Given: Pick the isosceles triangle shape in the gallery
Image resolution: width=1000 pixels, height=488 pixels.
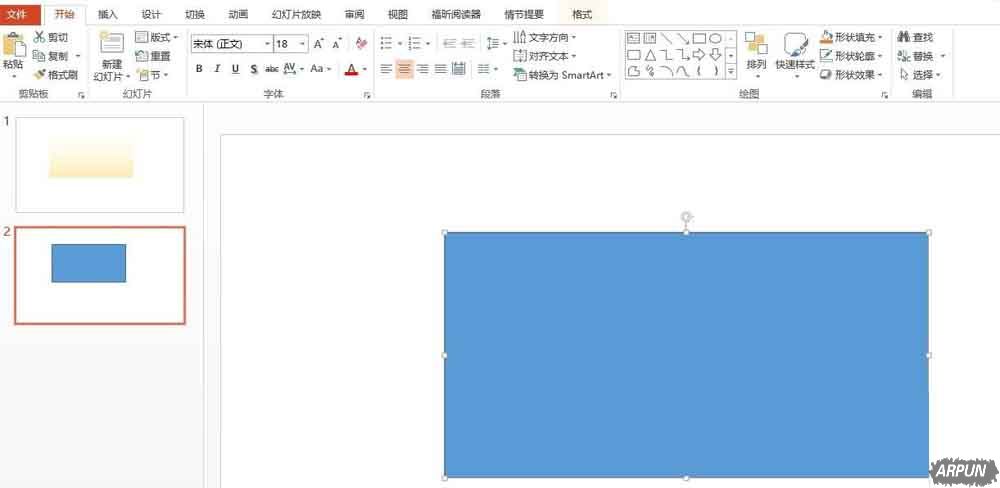Looking at the screenshot, I should pyautogui.click(x=650, y=55).
